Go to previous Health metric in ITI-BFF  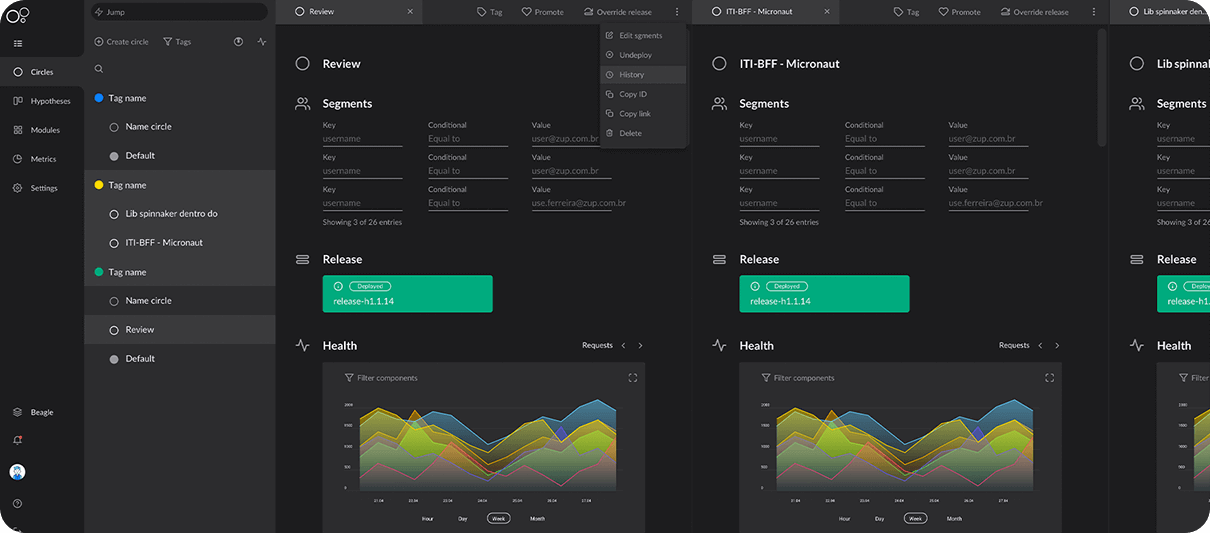pyautogui.click(x=1040, y=345)
